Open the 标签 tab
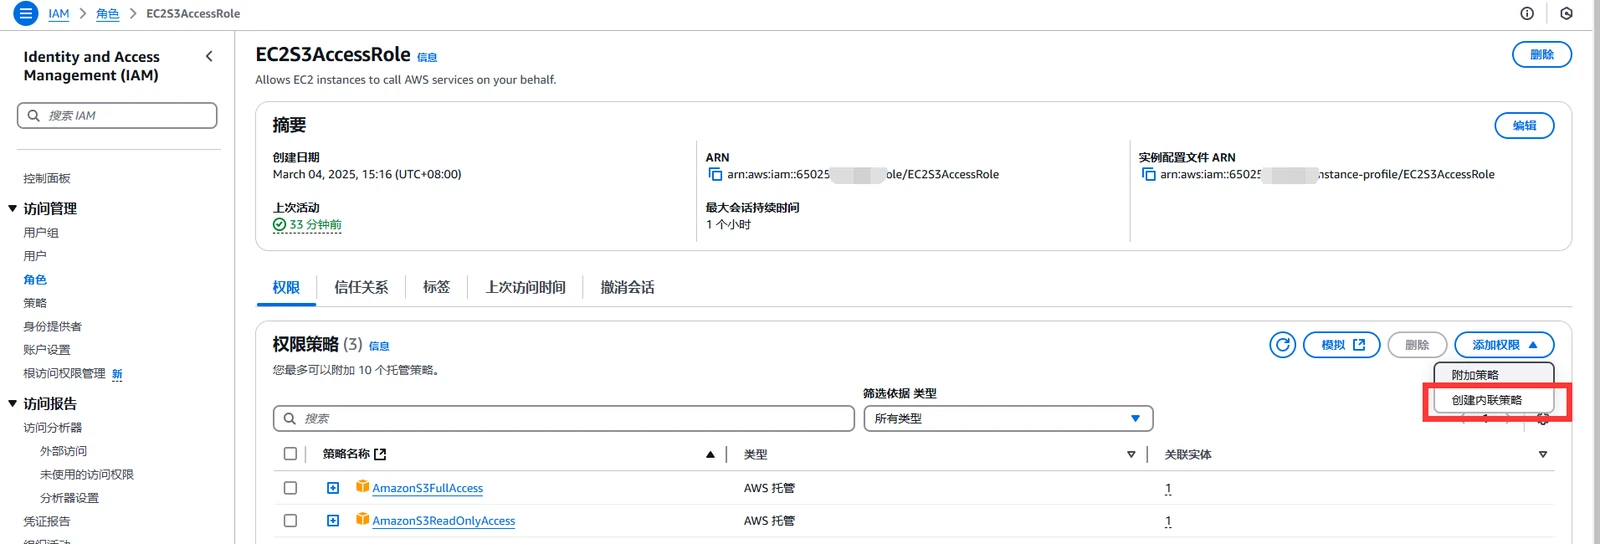The height and width of the screenshot is (544, 1600). 436,287
